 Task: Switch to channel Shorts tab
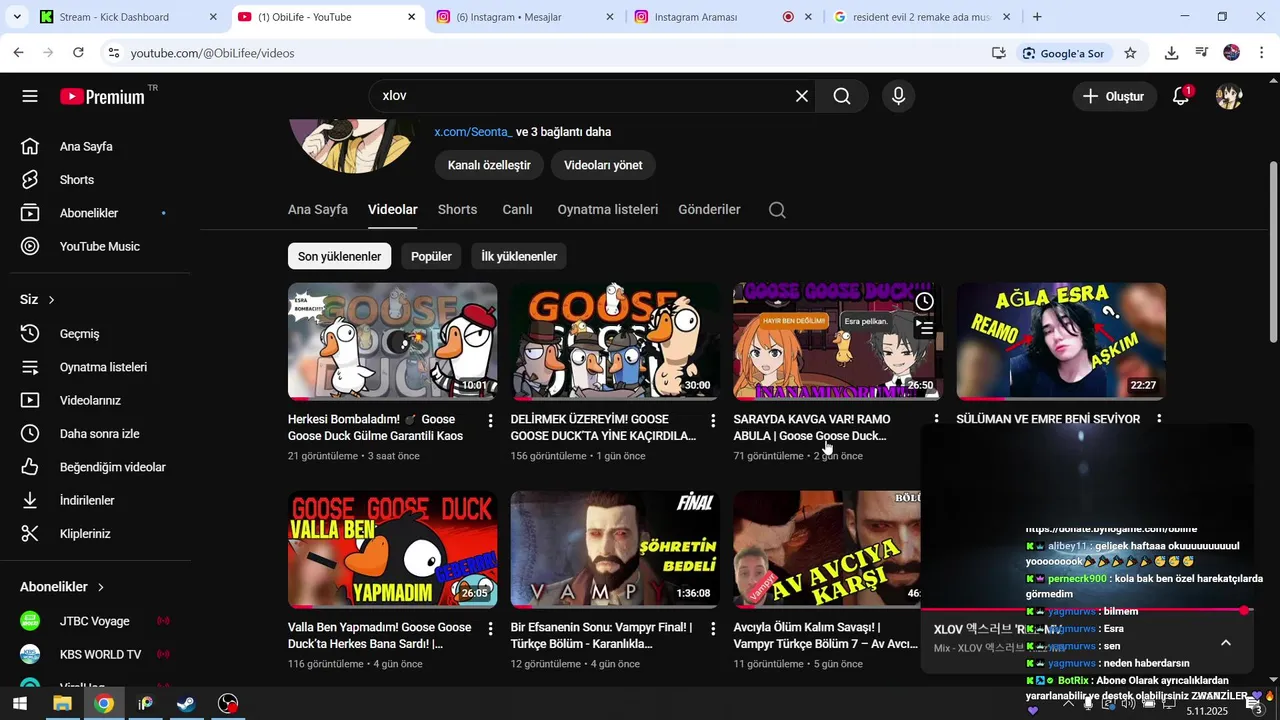457,209
